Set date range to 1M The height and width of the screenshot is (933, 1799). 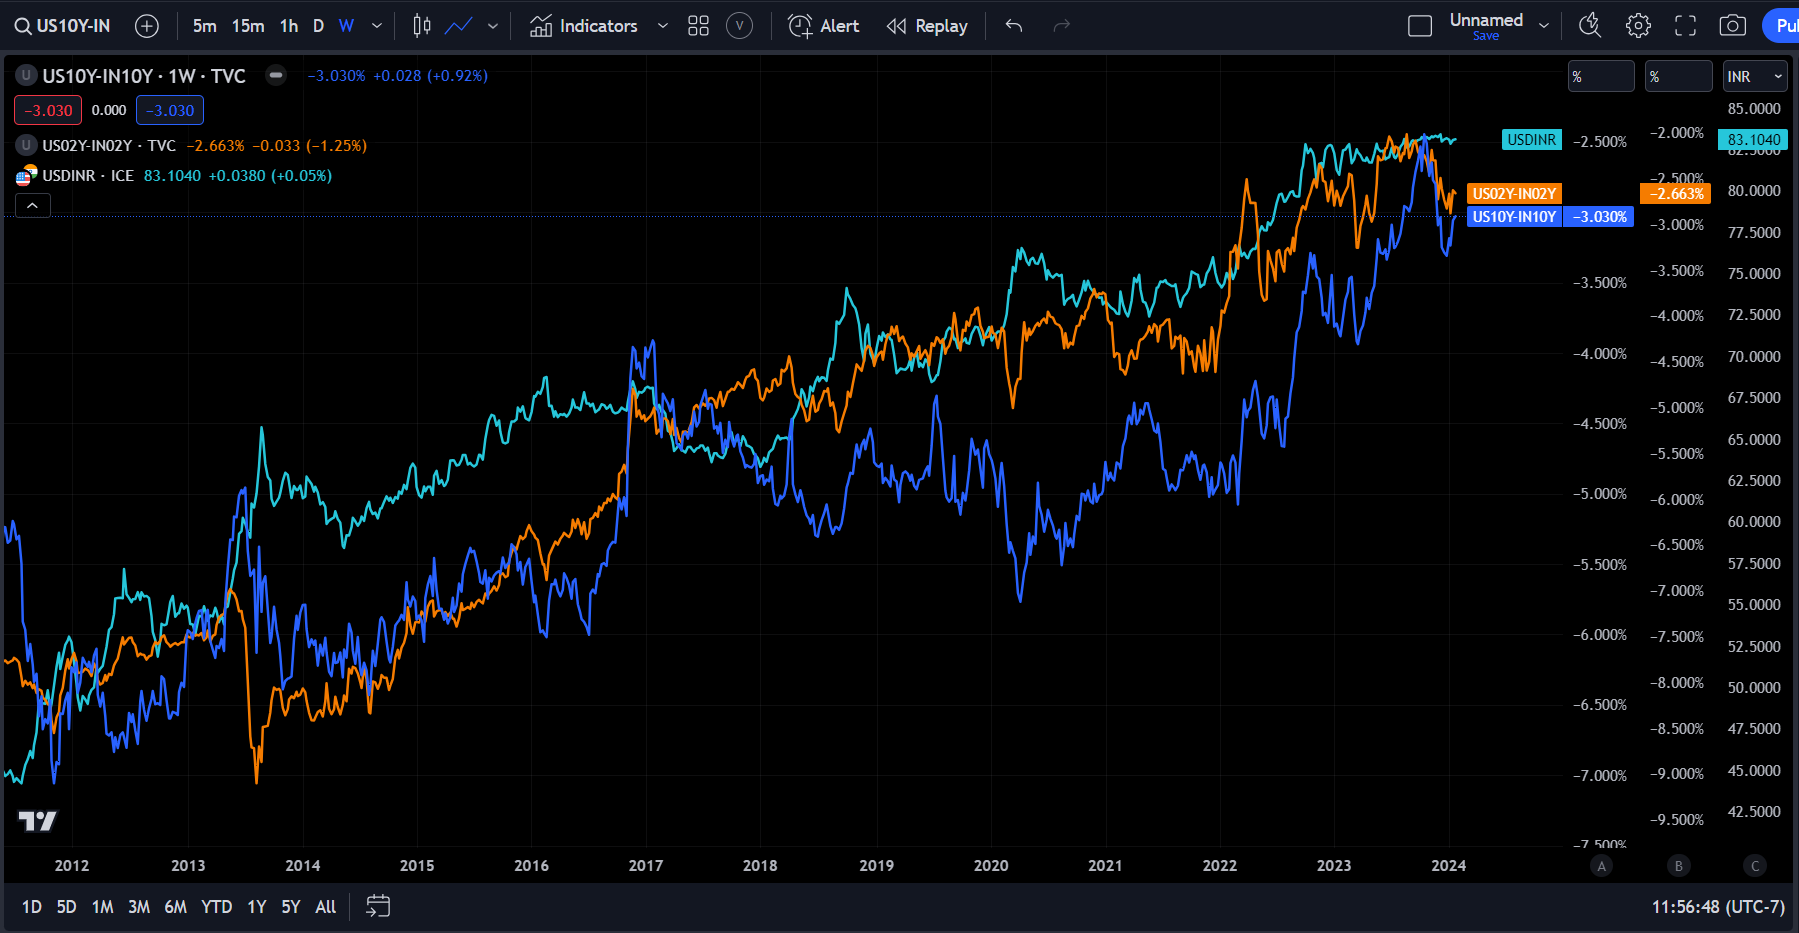pos(102,907)
